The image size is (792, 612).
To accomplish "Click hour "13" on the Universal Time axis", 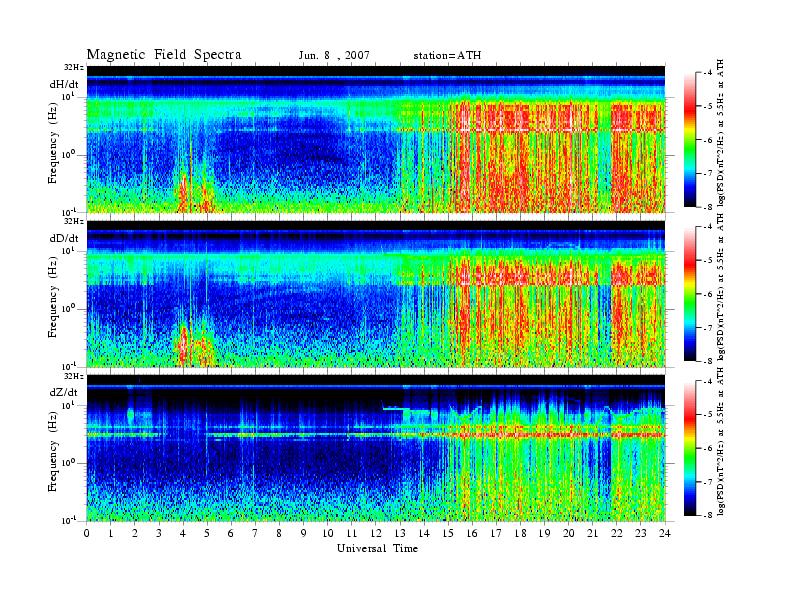I will tap(400, 533).
